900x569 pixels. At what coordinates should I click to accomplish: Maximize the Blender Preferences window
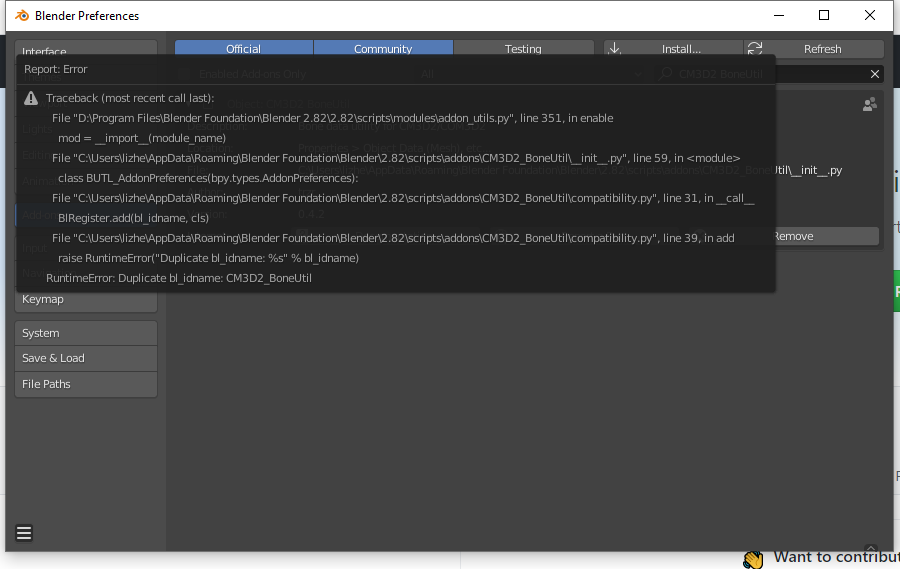(824, 16)
